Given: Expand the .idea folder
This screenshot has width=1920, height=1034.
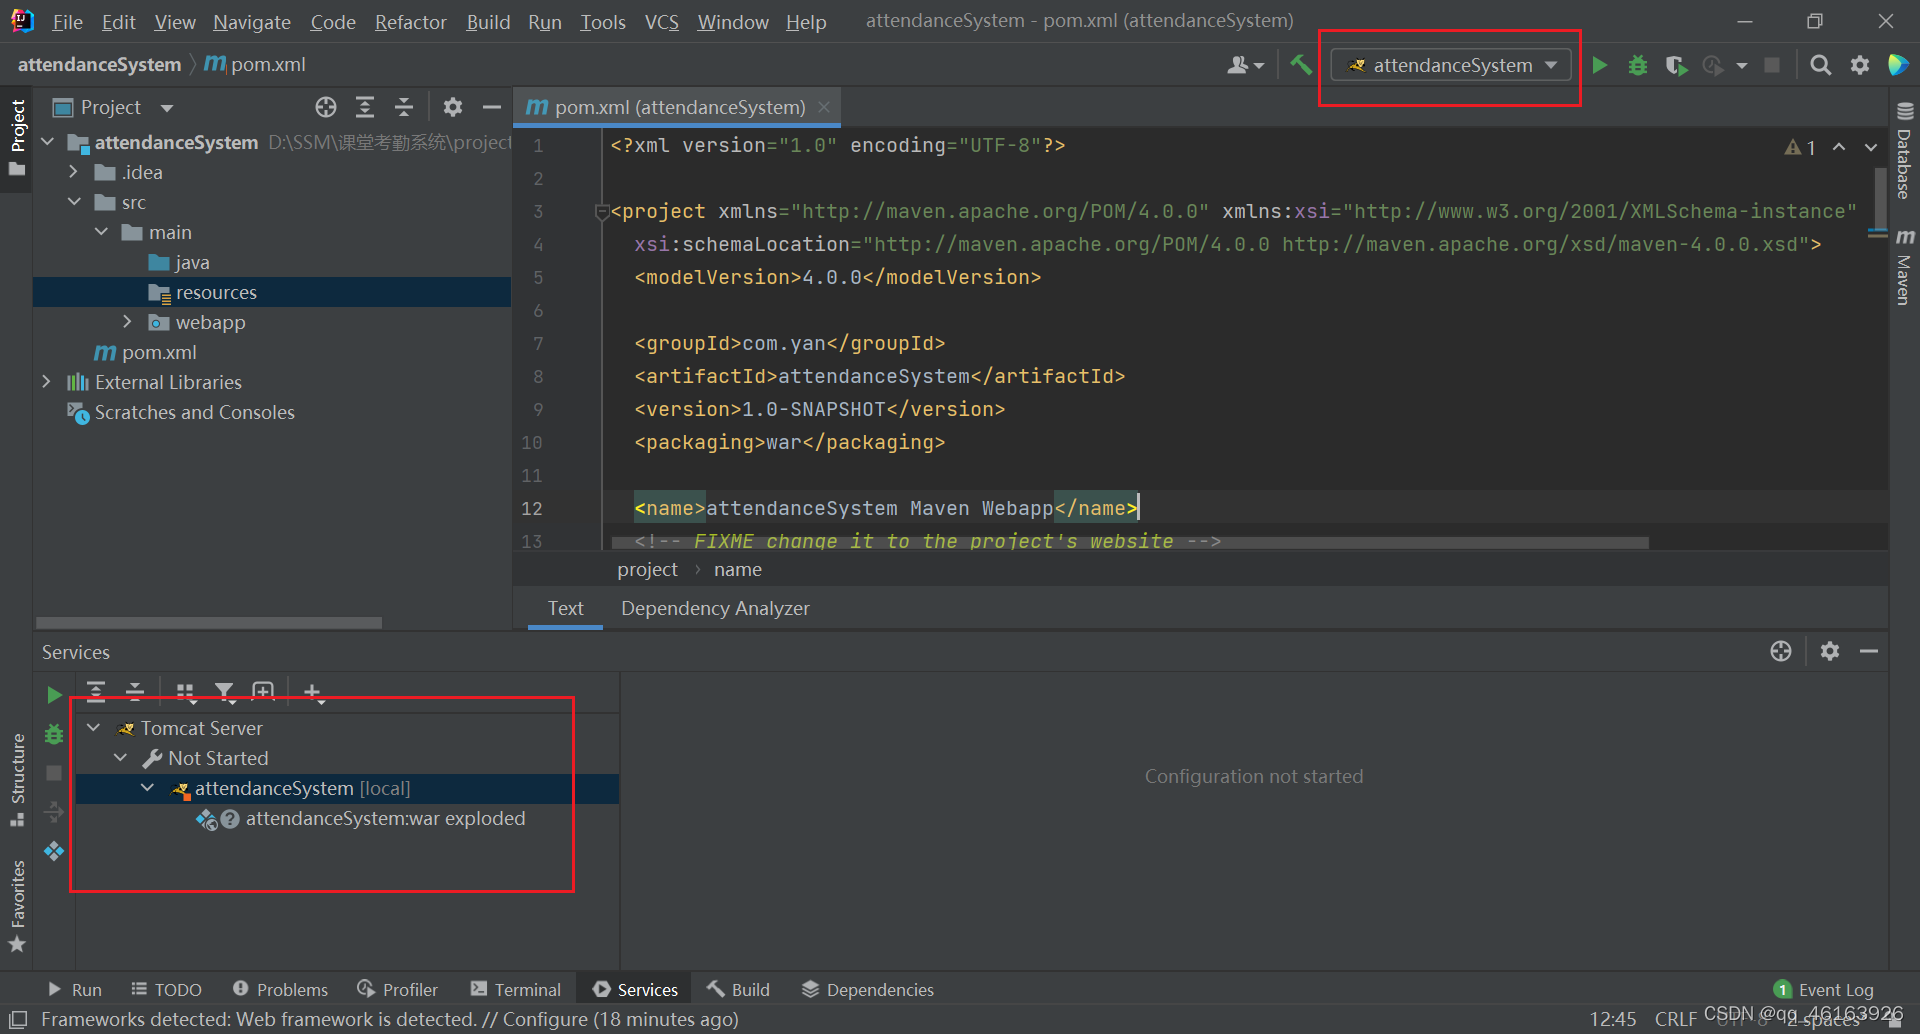Looking at the screenshot, I should [x=73, y=172].
